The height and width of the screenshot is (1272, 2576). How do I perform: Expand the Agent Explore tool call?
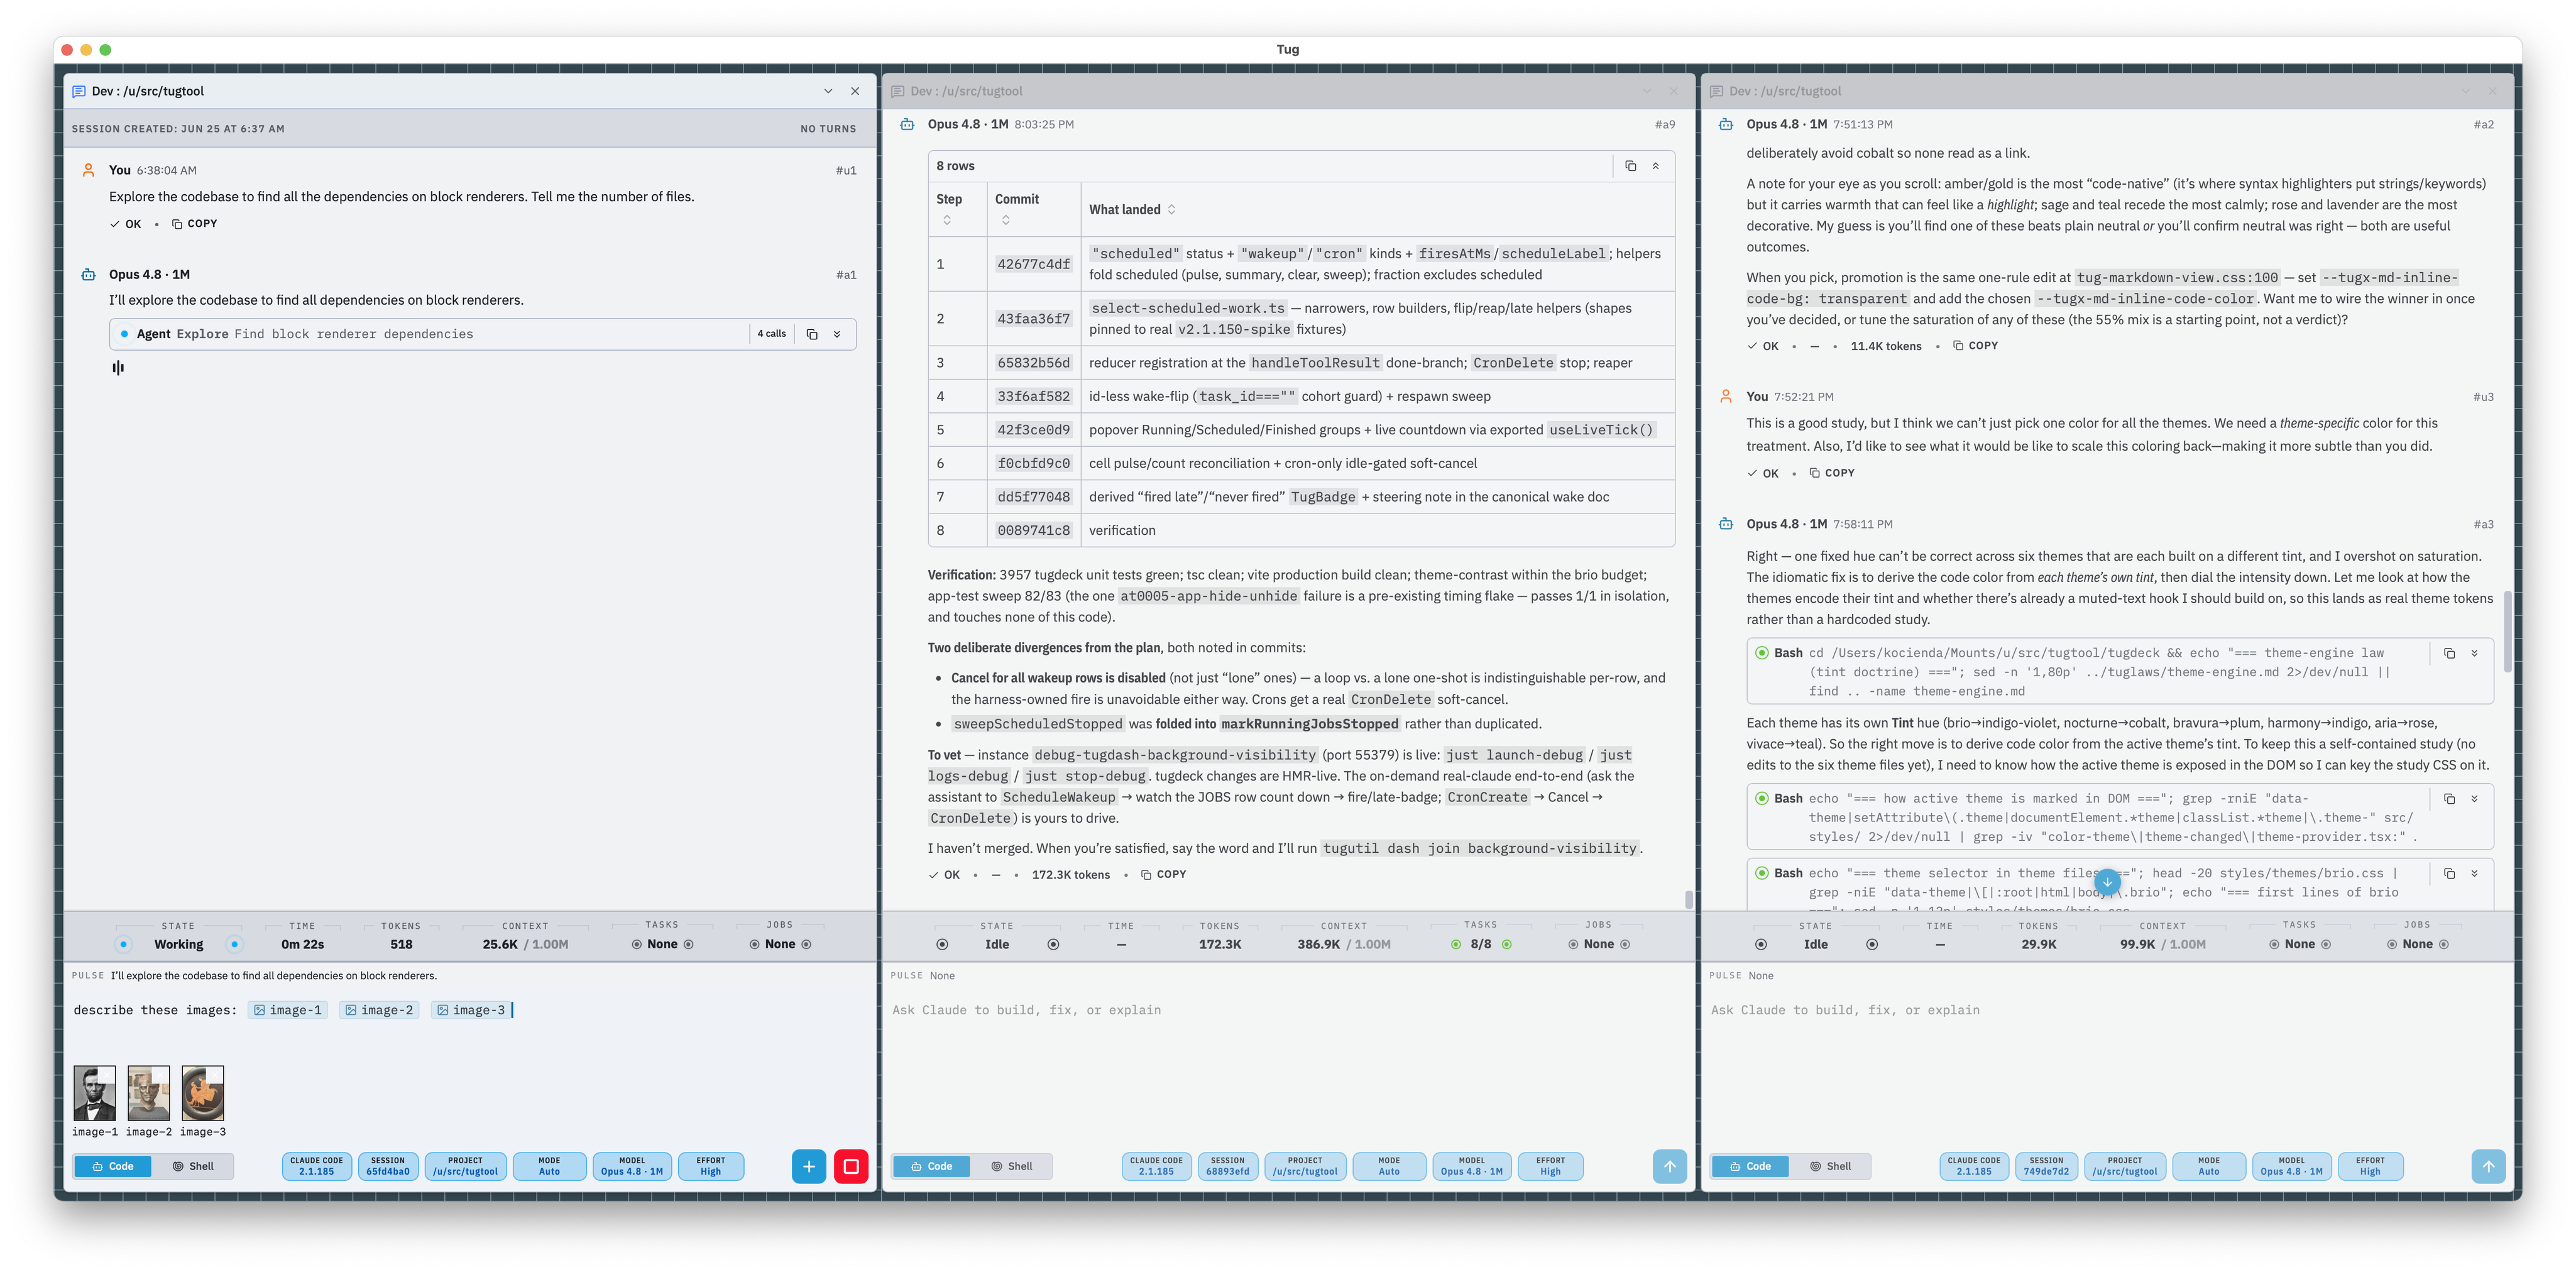coord(837,334)
